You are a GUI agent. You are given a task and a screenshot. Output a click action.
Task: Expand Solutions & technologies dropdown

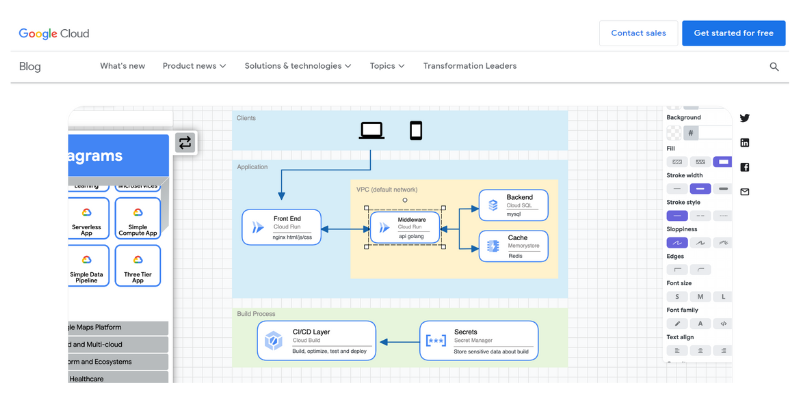coord(298,66)
